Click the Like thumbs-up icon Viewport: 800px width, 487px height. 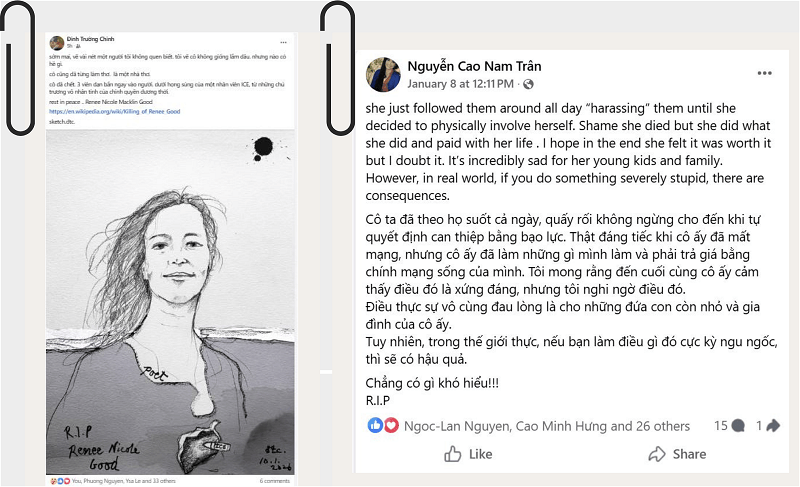[x=453, y=454]
